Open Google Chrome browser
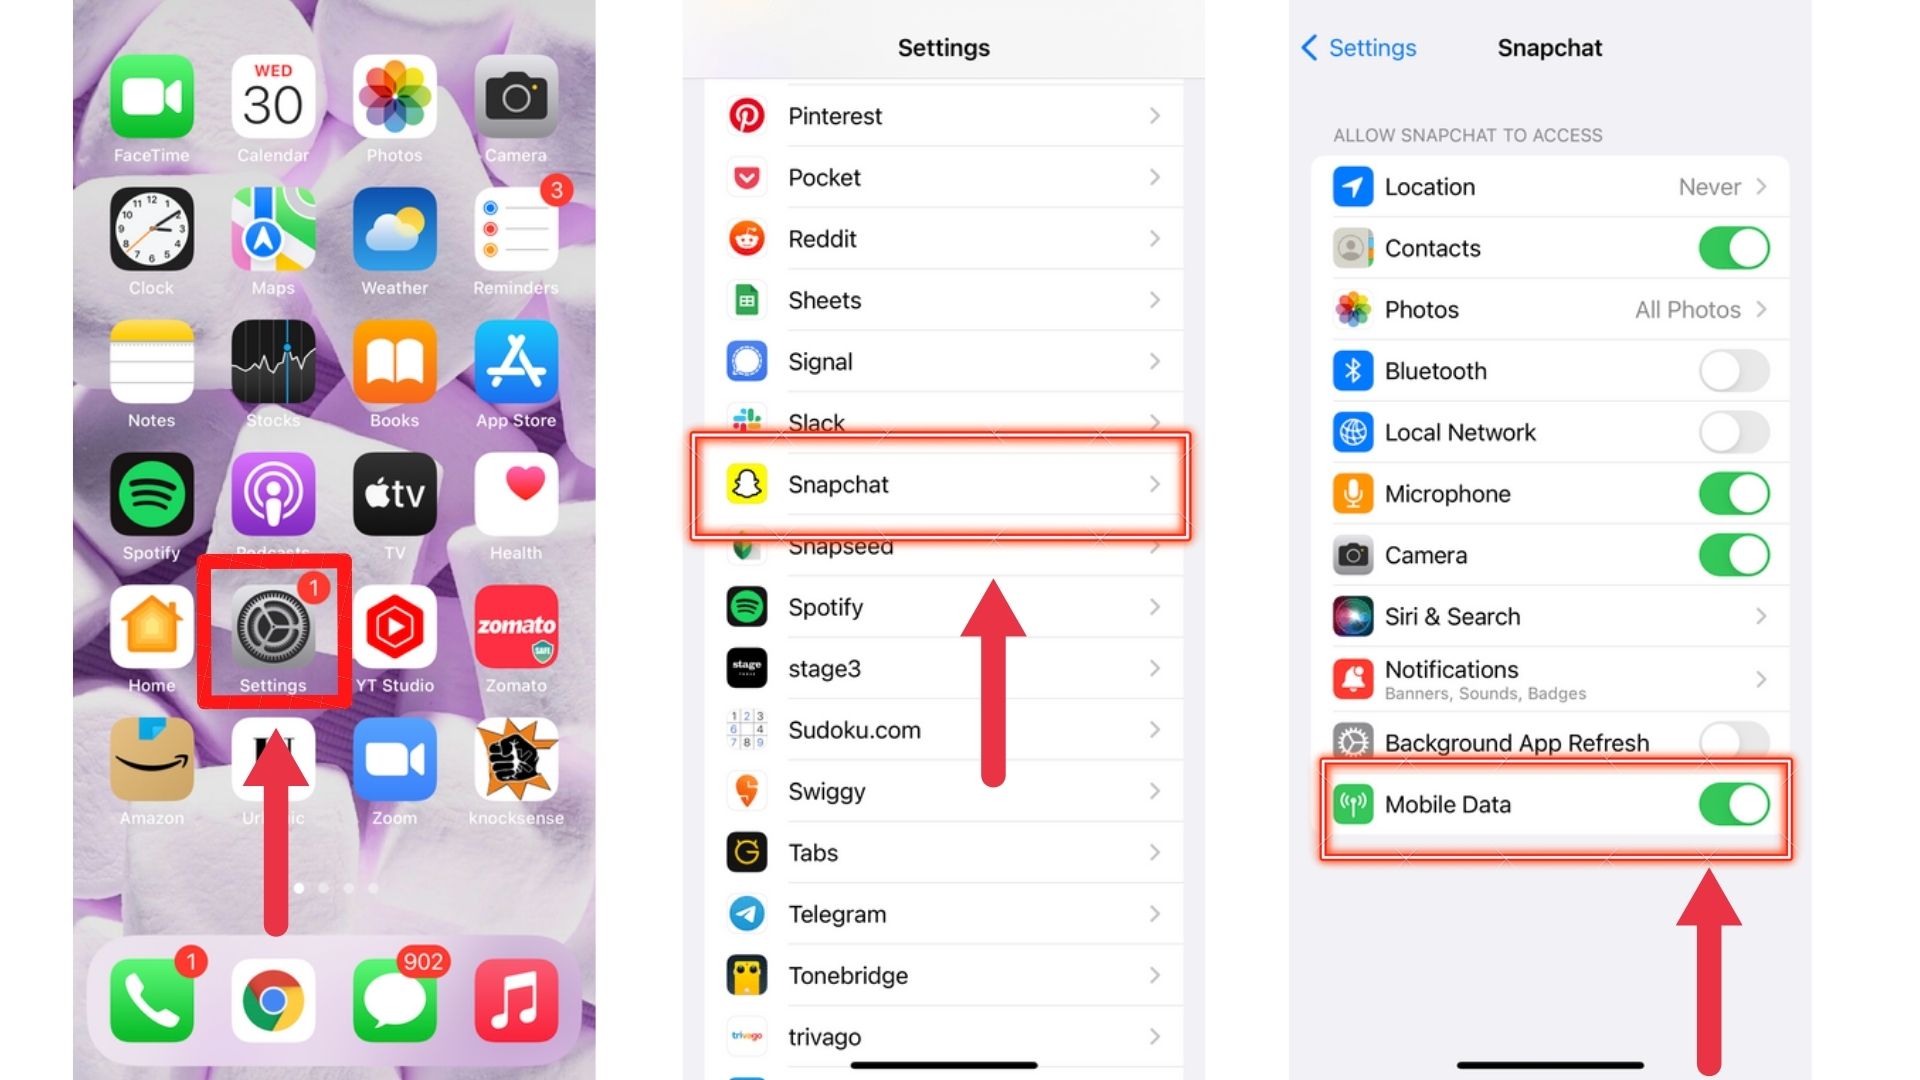Image resolution: width=1920 pixels, height=1080 pixels. click(x=272, y=997)
